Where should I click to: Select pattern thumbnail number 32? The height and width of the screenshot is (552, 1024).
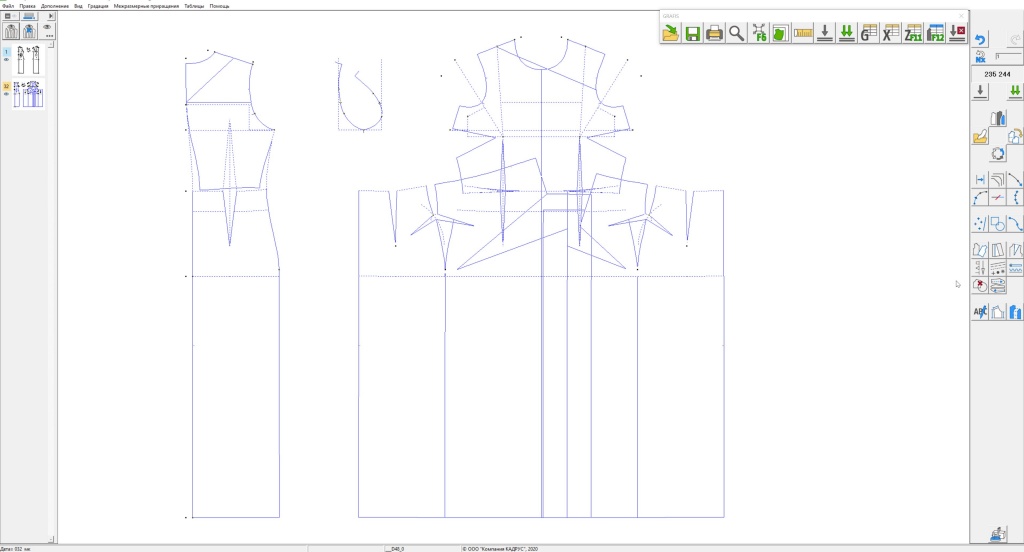pos(30,94)
